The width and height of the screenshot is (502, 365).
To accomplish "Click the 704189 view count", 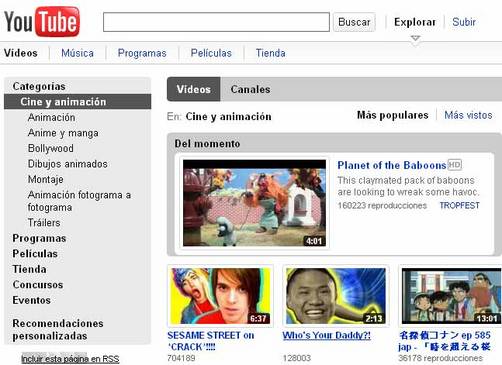I will pos(181,358).
